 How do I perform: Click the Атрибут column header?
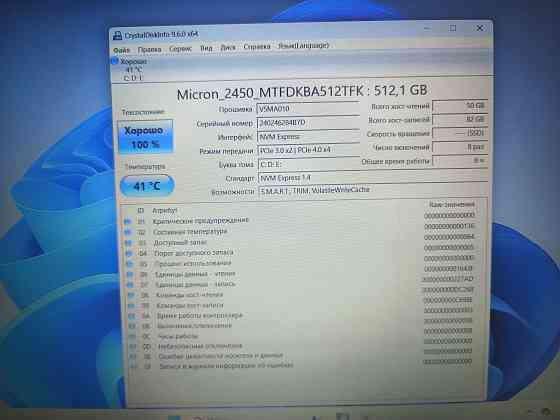165,210
